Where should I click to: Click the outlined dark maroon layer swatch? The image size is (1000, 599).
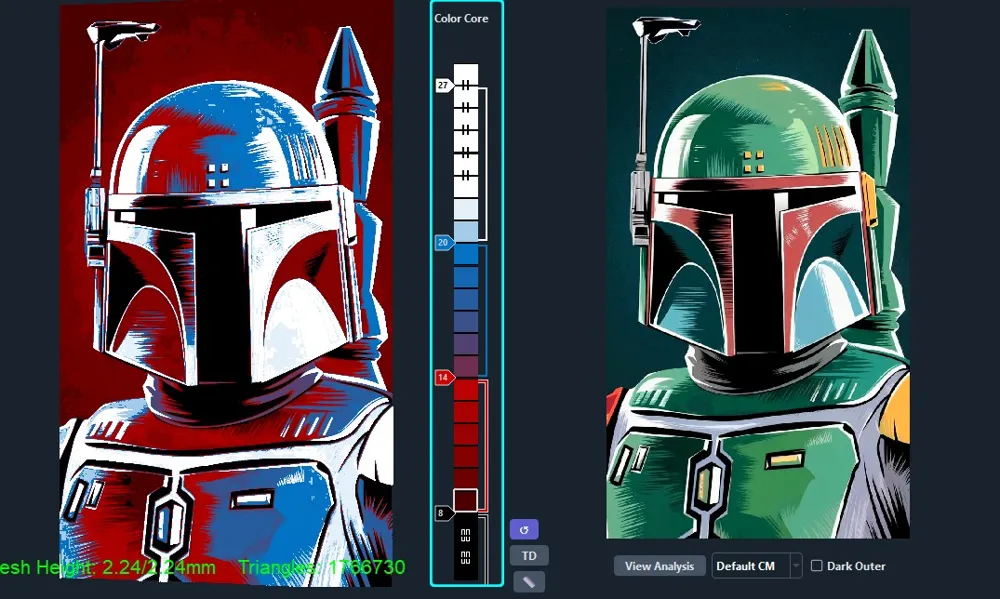(466, 500)
